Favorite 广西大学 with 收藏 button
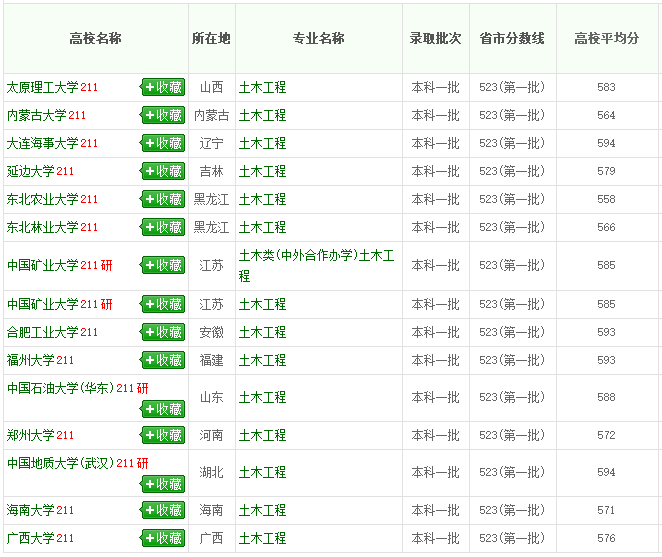This screenshot has width=662, height=557. point(163,538)
